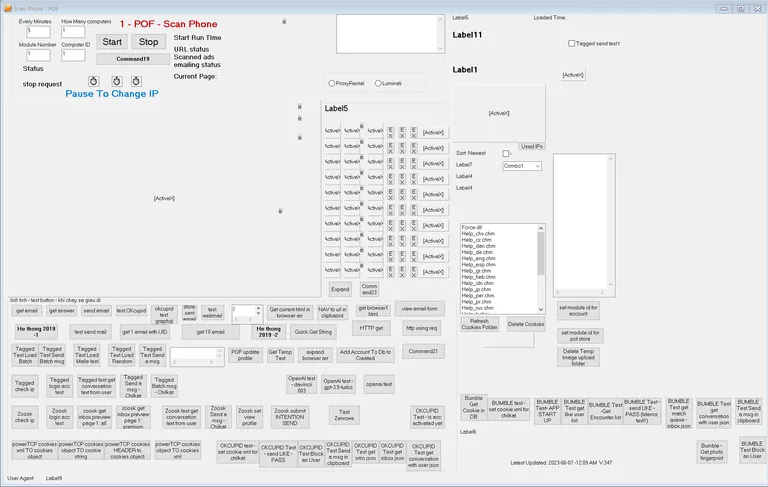Tick the Sort Newest checkbox
The width and height of the screenshot is (768, 487).
(x=506, y=153)
